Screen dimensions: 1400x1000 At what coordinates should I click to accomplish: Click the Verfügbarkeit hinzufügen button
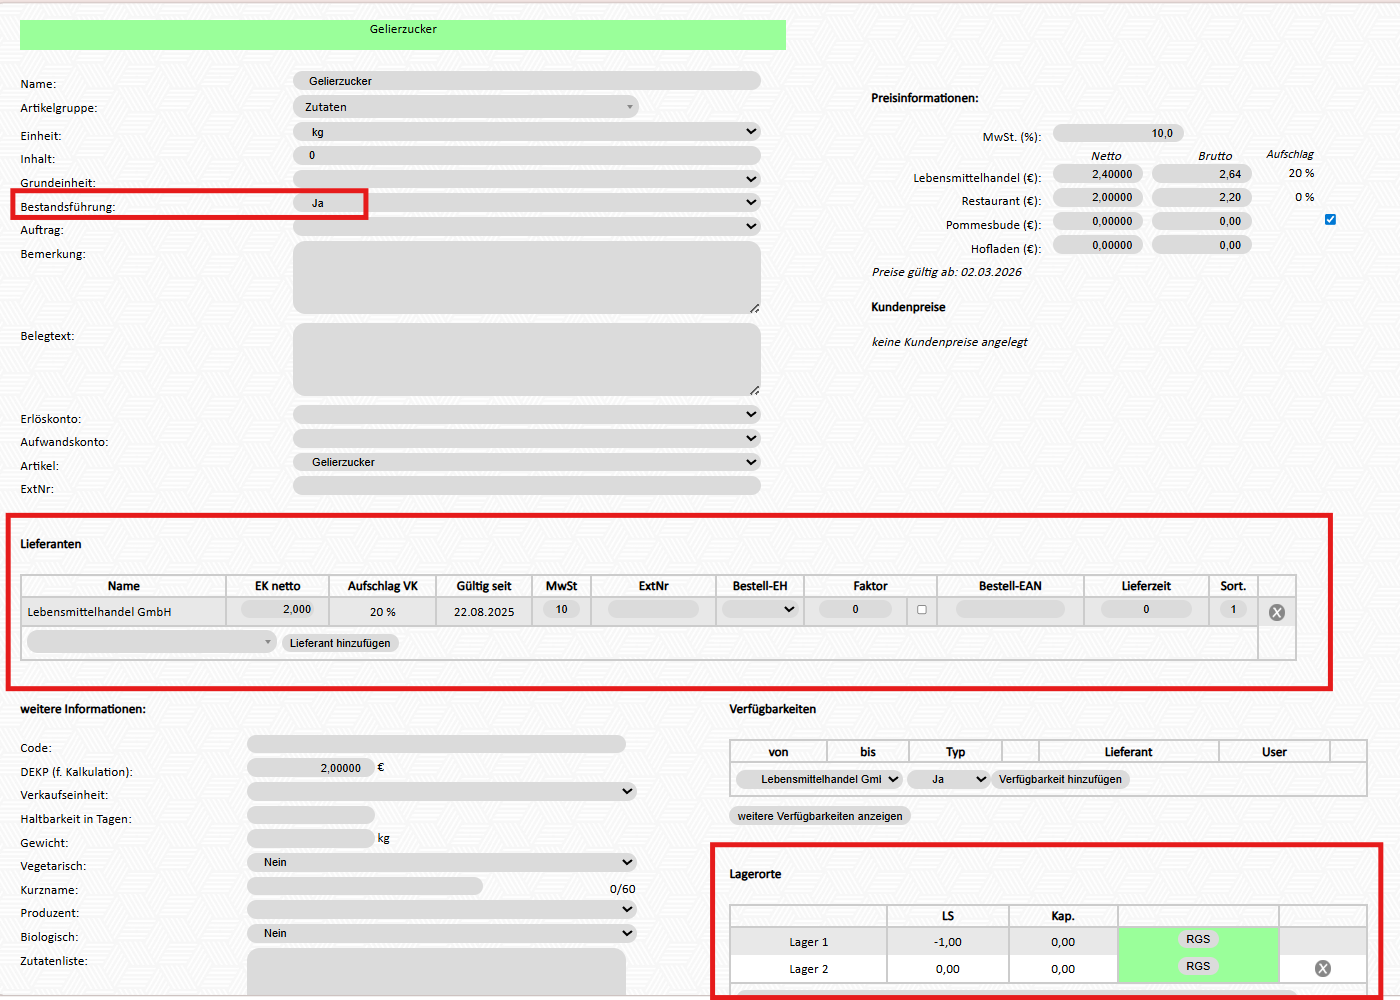pyautogui.click(x=1059, y=779)
